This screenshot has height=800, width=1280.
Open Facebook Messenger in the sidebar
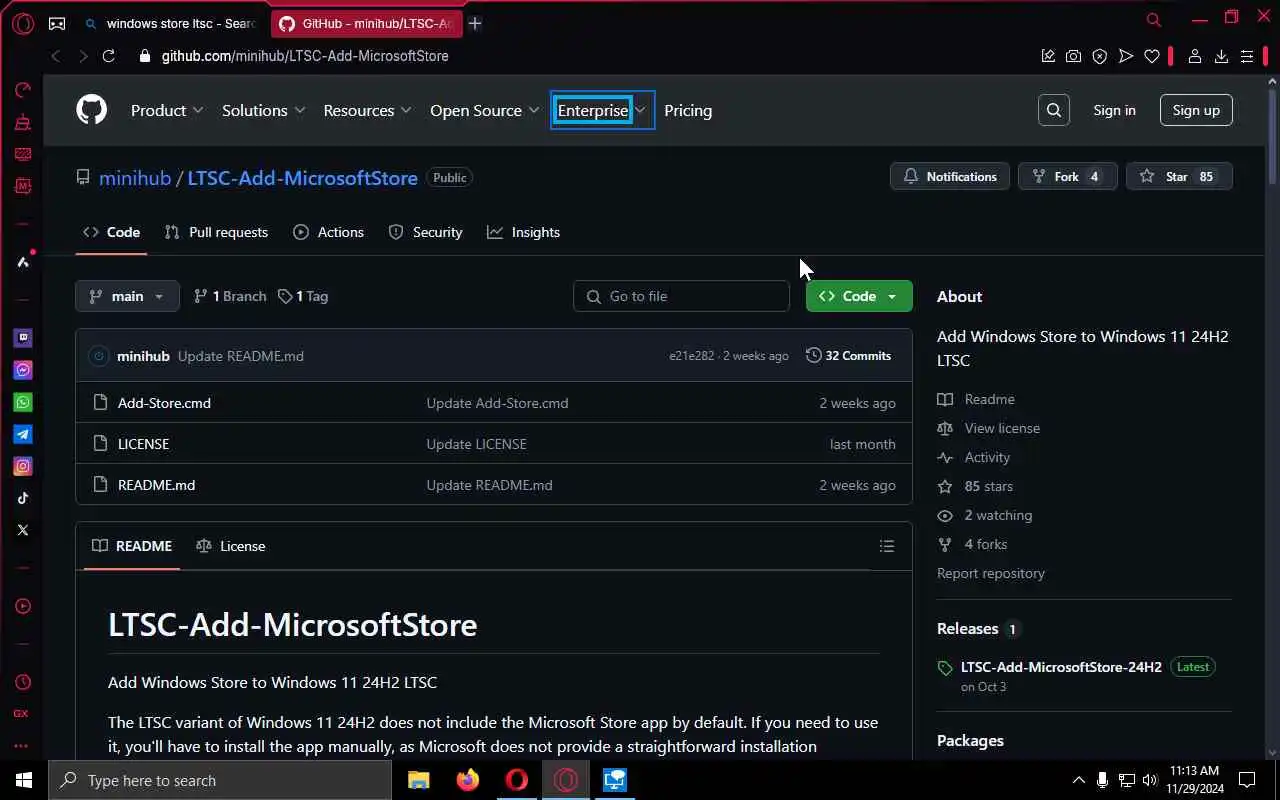pos(22,370)
